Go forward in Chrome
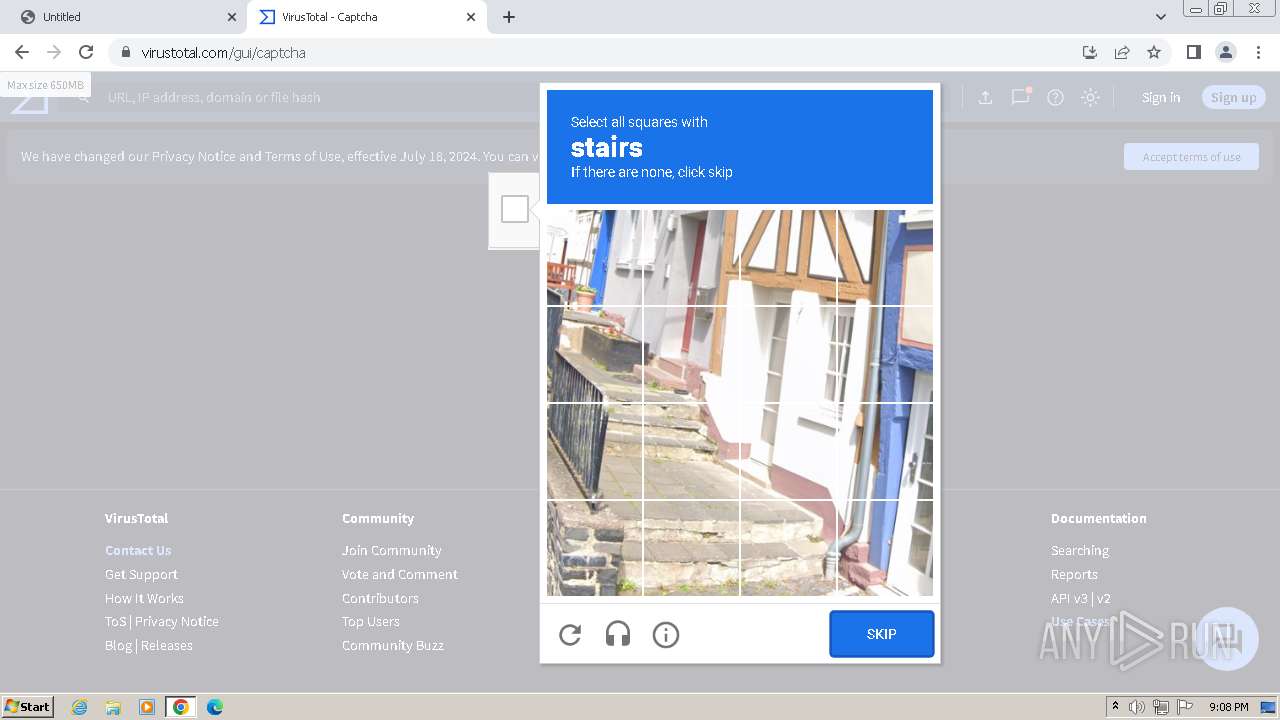 click(x=54, y=52)
